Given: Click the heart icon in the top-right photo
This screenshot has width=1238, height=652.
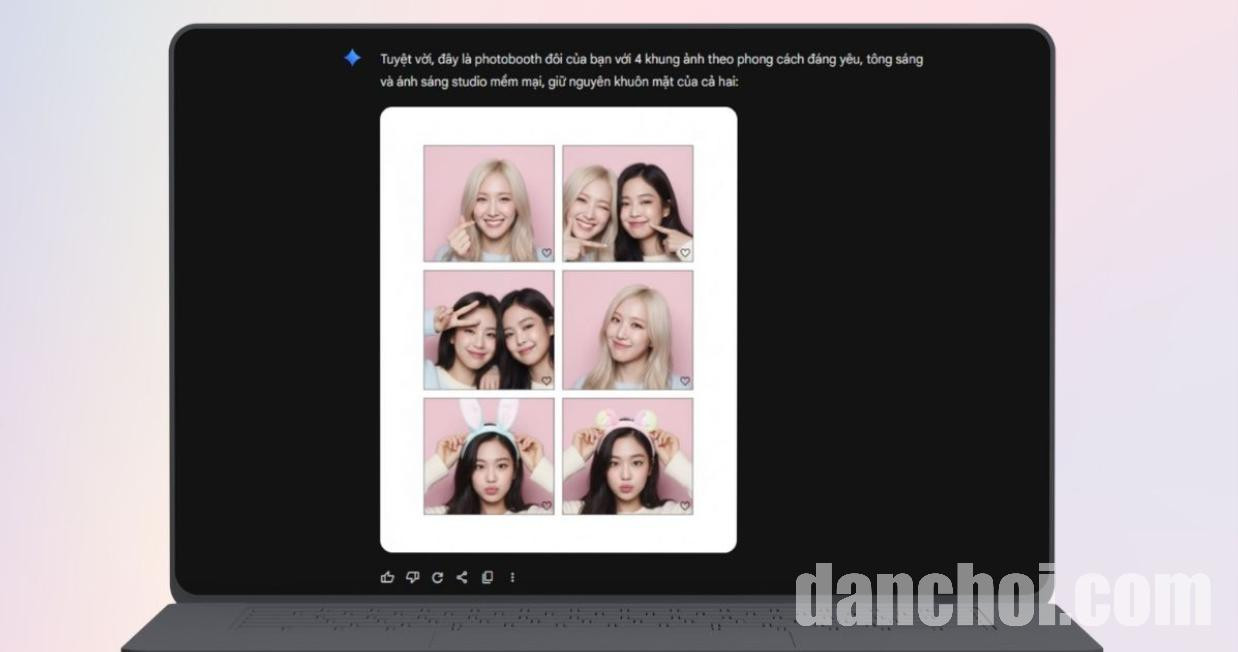Looking at the screenshot, I should (685, 253).
